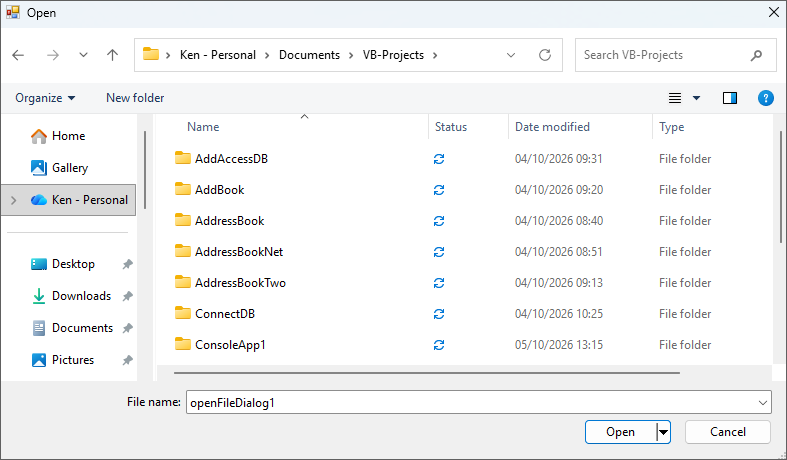Screen dimensions: 787x460
Task: Change view with the list view icon
Action: [675, 98]
